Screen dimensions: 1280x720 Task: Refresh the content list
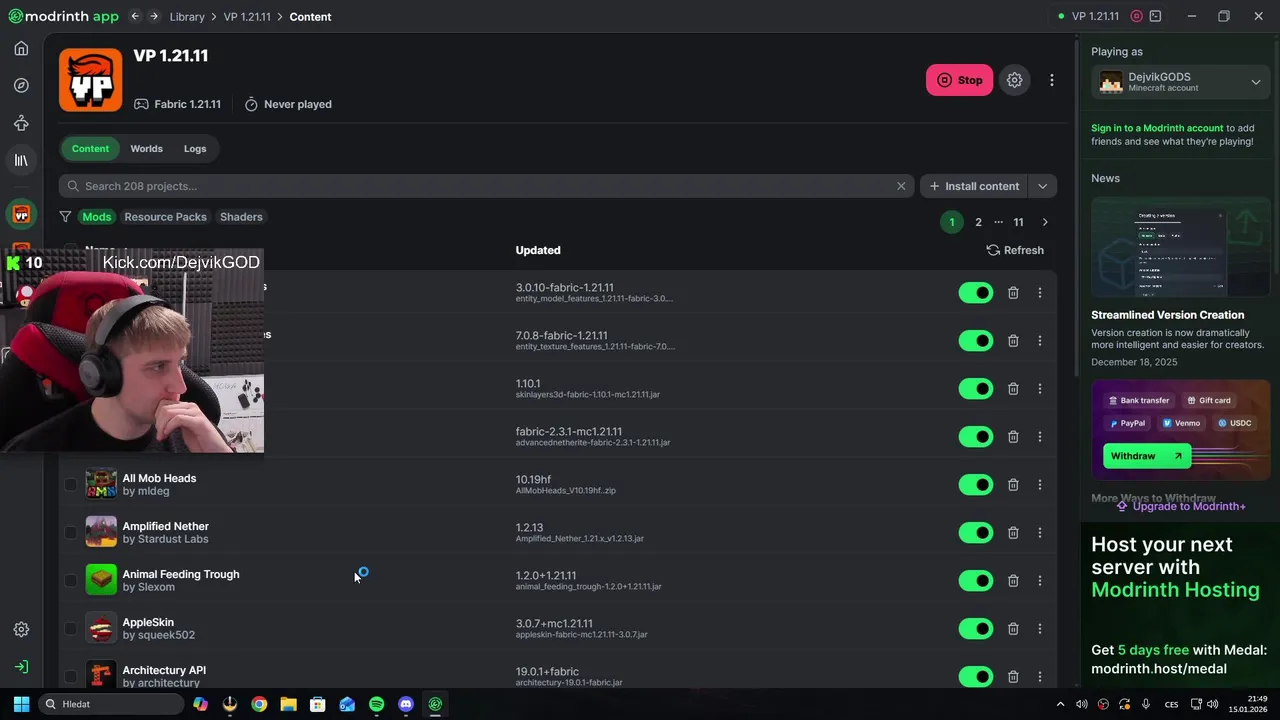[x=1015, y=250]
